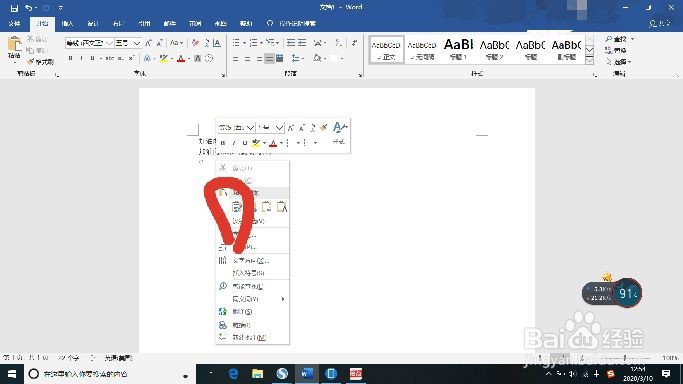Image resolution: width=683 pixels, height=384 pixels.
Task: Open File Explorer from taskbar
Action: tap(257, 374)
